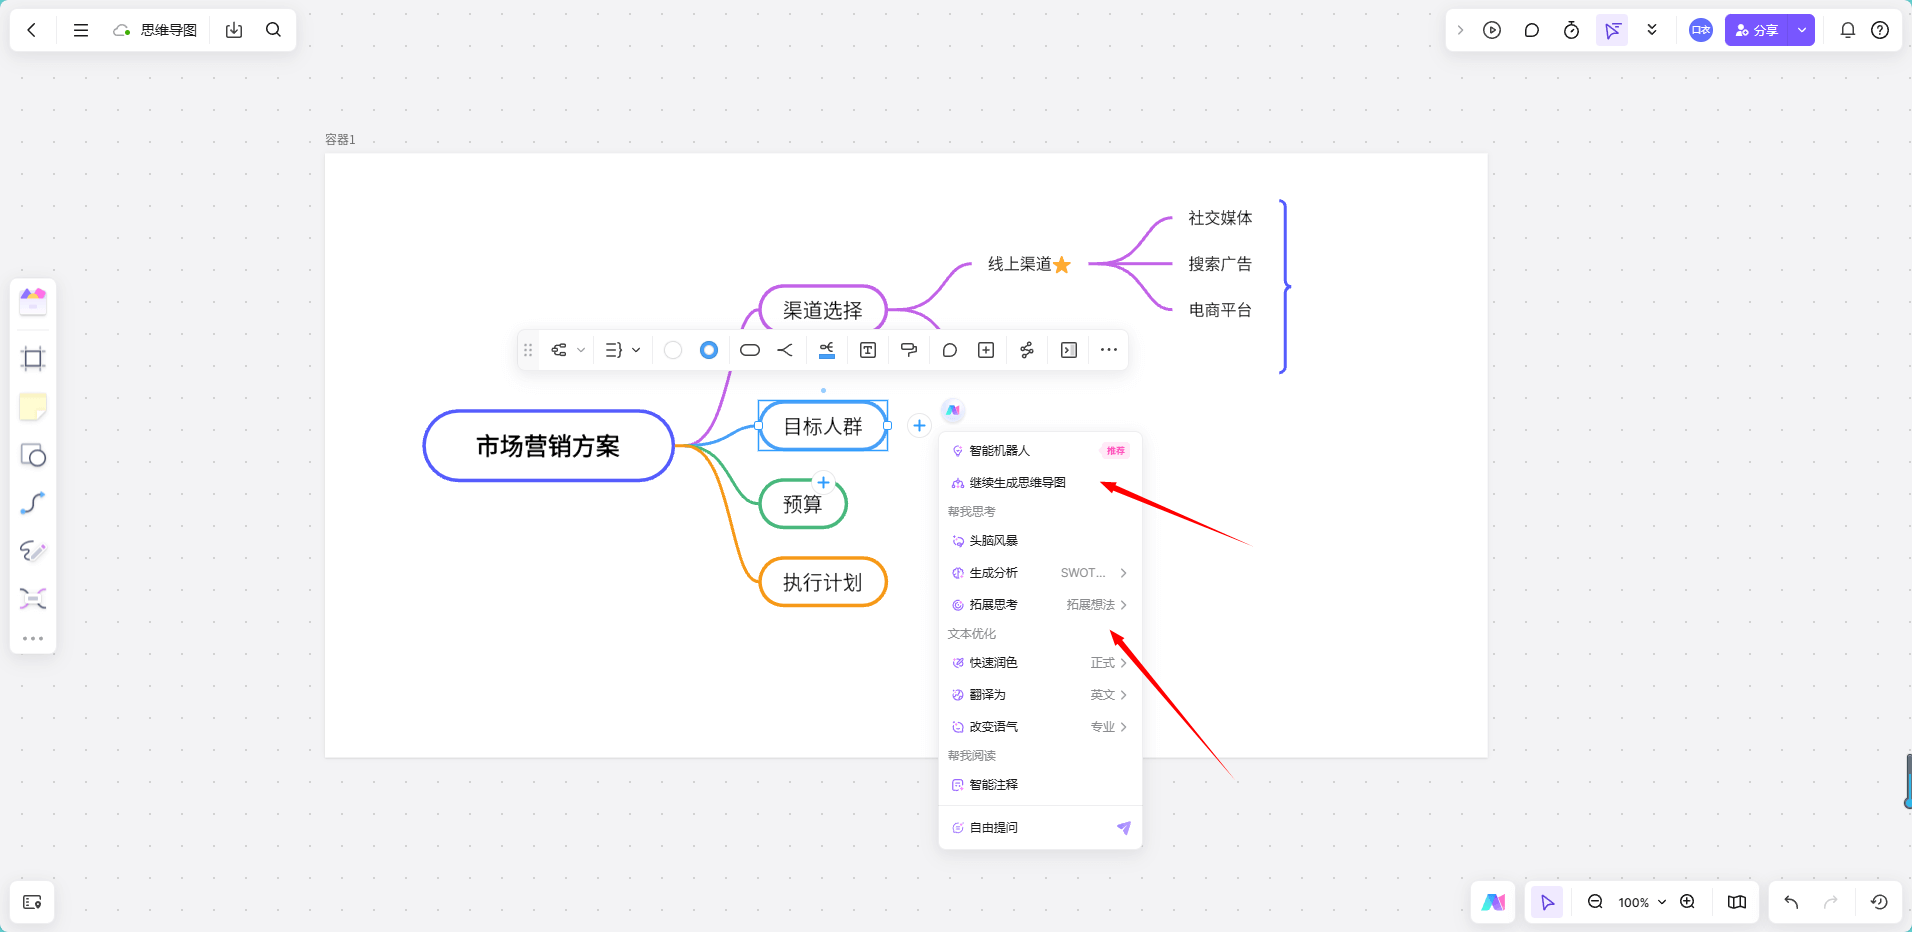1912x932 pixels.
Task: Choose the connector line tool
Action: (x=33, y=503)
